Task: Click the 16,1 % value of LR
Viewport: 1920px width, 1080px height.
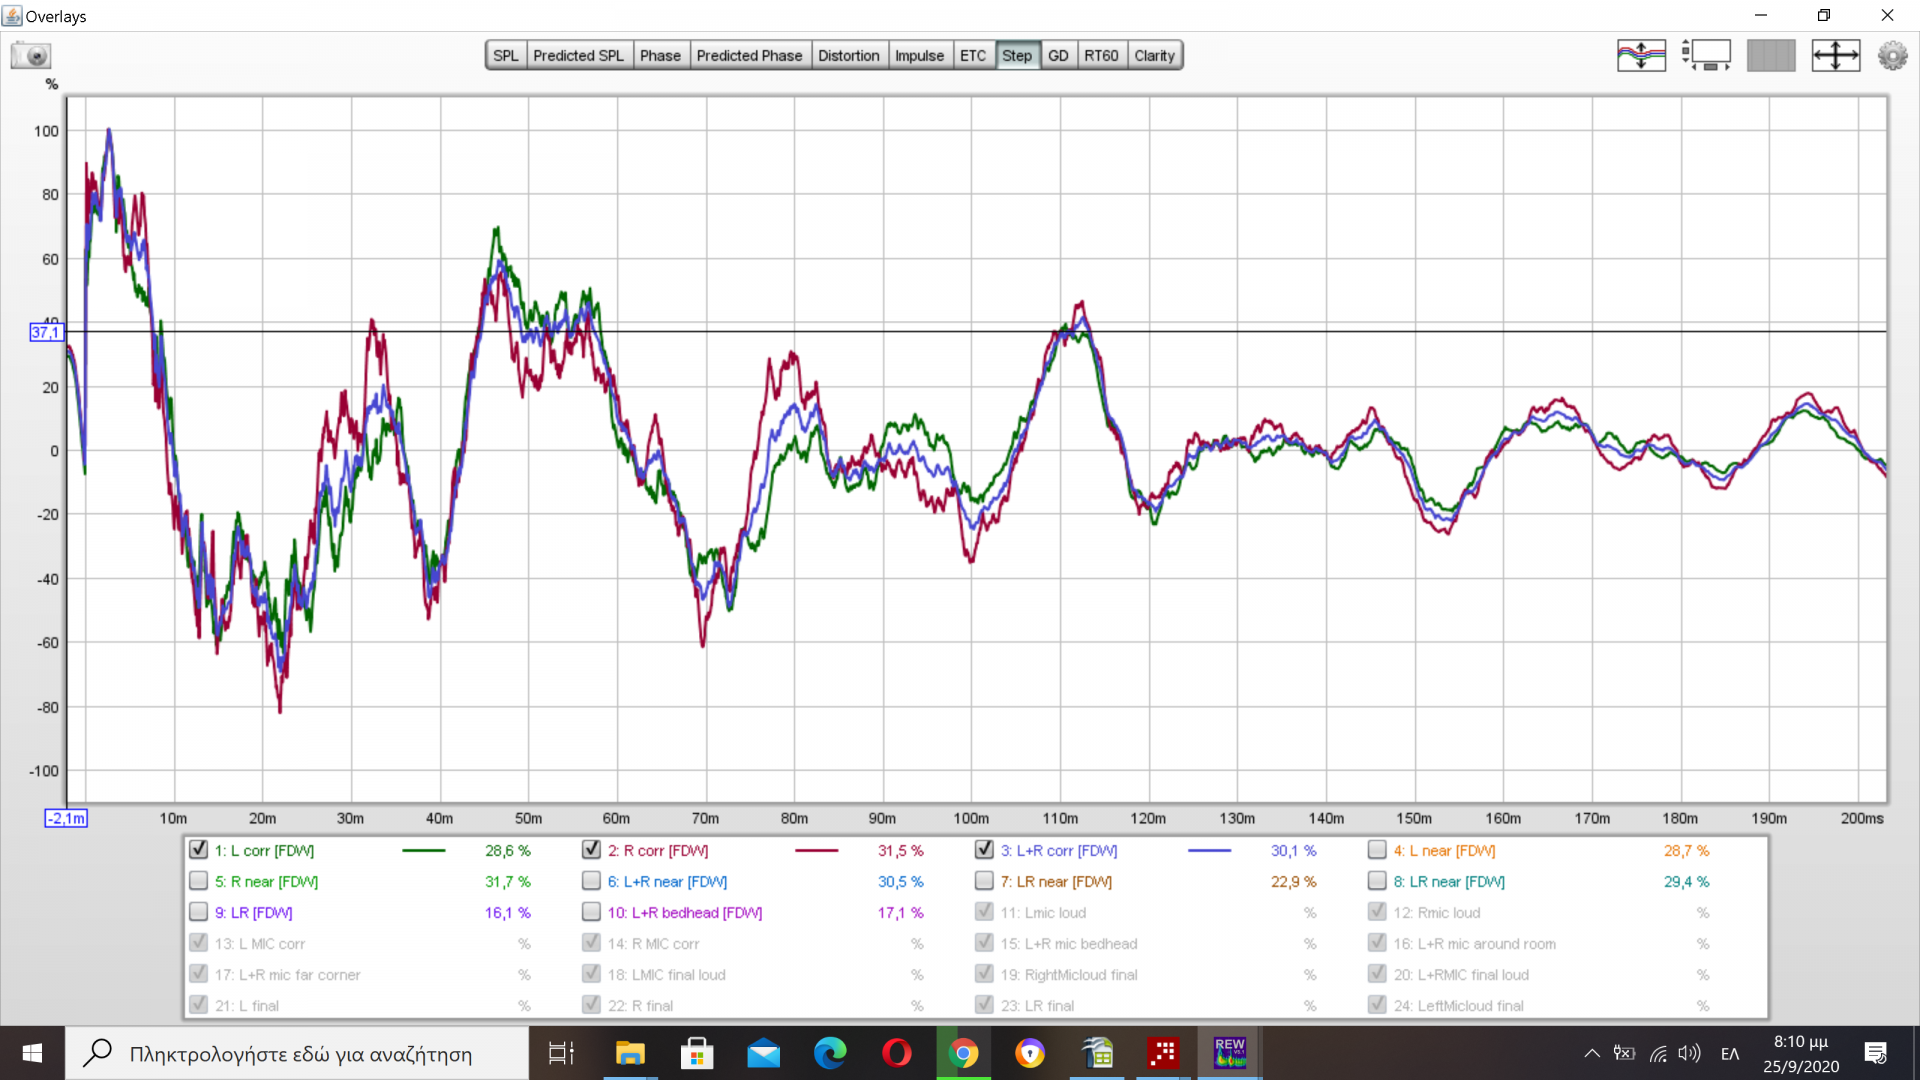Action: pyautogui.click(x=508, y=913)
